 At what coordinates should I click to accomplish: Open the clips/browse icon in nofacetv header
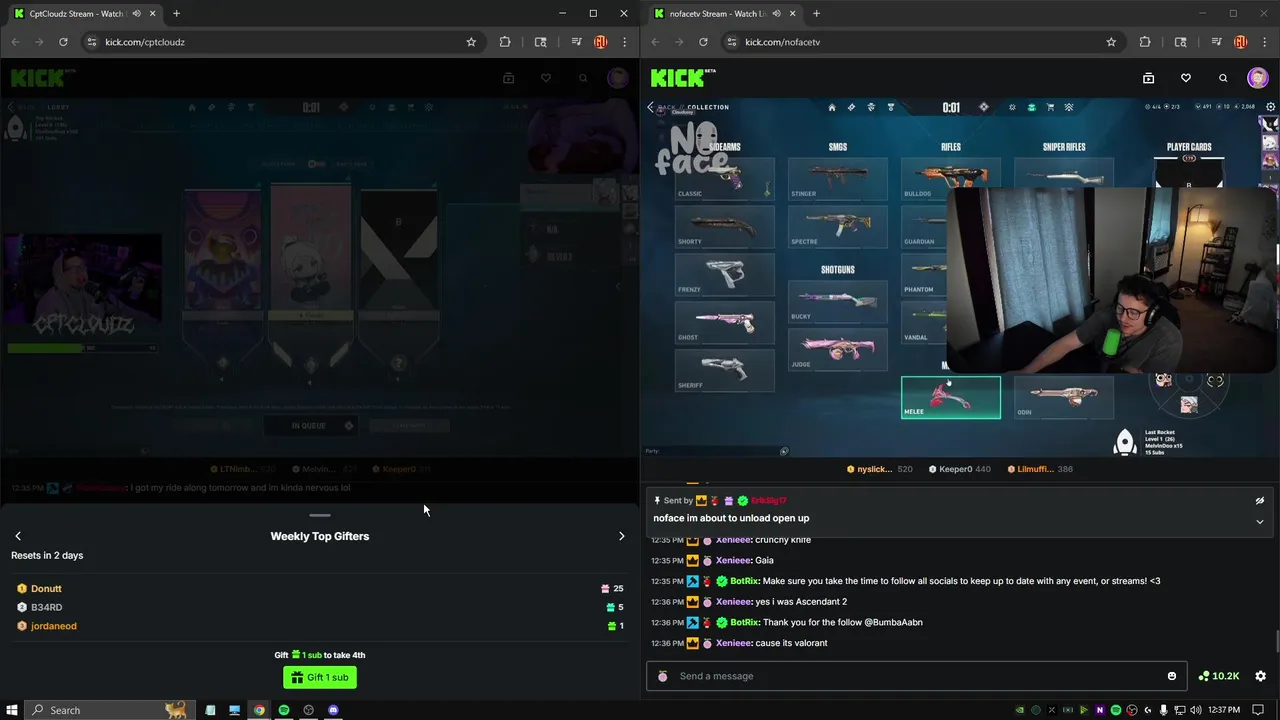point(1148,78)
